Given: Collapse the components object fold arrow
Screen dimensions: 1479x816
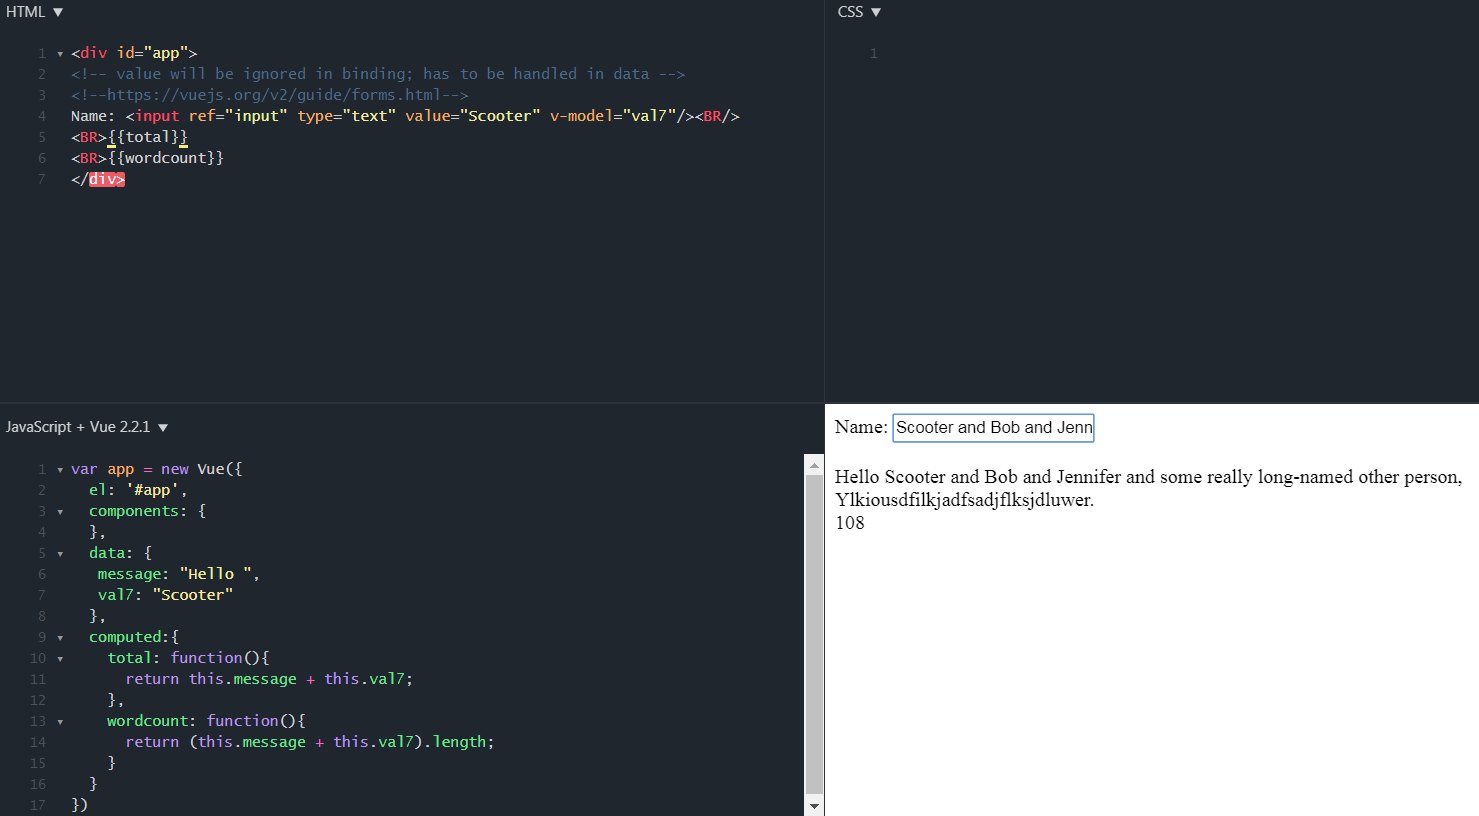Looking at the screenshot, I should coord(59,510).
